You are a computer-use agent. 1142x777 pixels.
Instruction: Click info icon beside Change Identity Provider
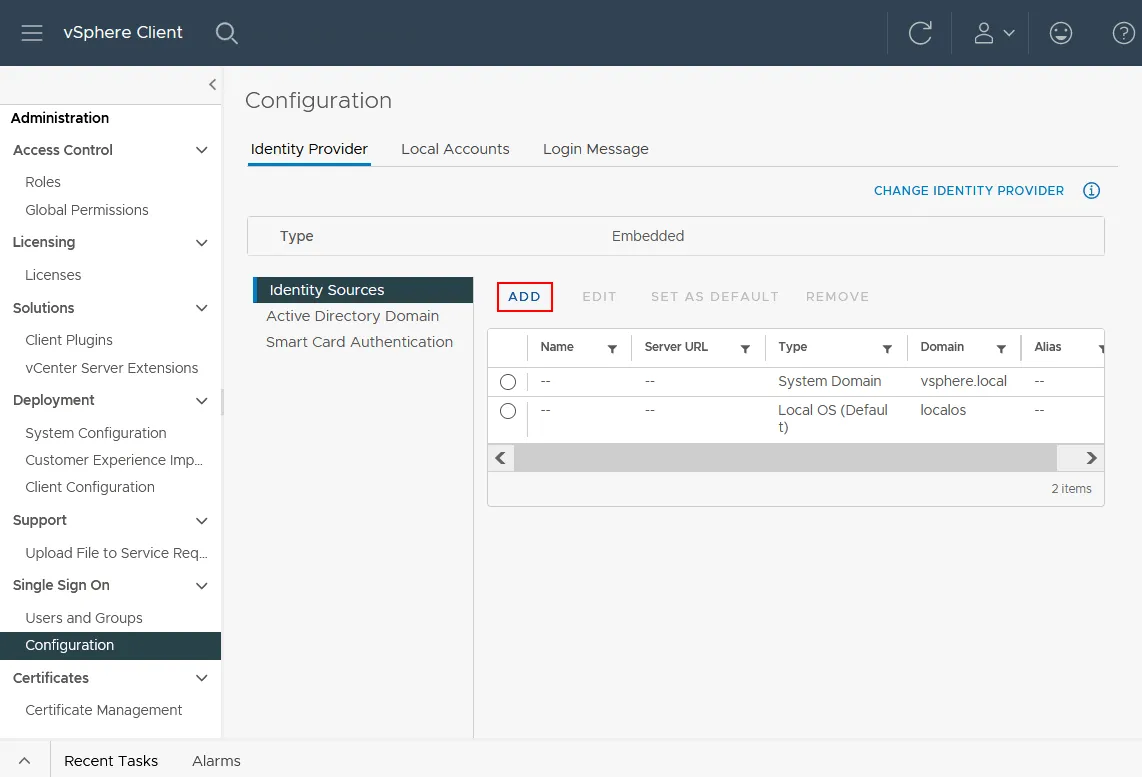(1091, 191)
